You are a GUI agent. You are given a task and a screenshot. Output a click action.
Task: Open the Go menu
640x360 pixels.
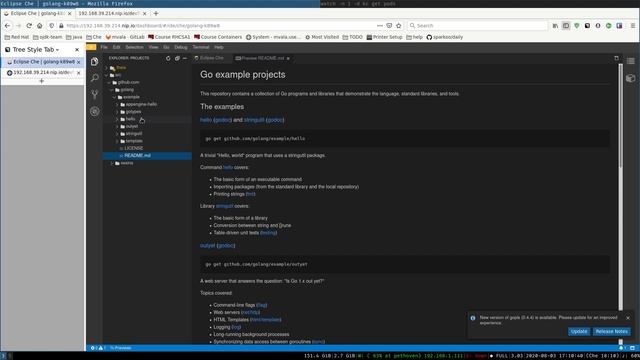tap(166, 47)
